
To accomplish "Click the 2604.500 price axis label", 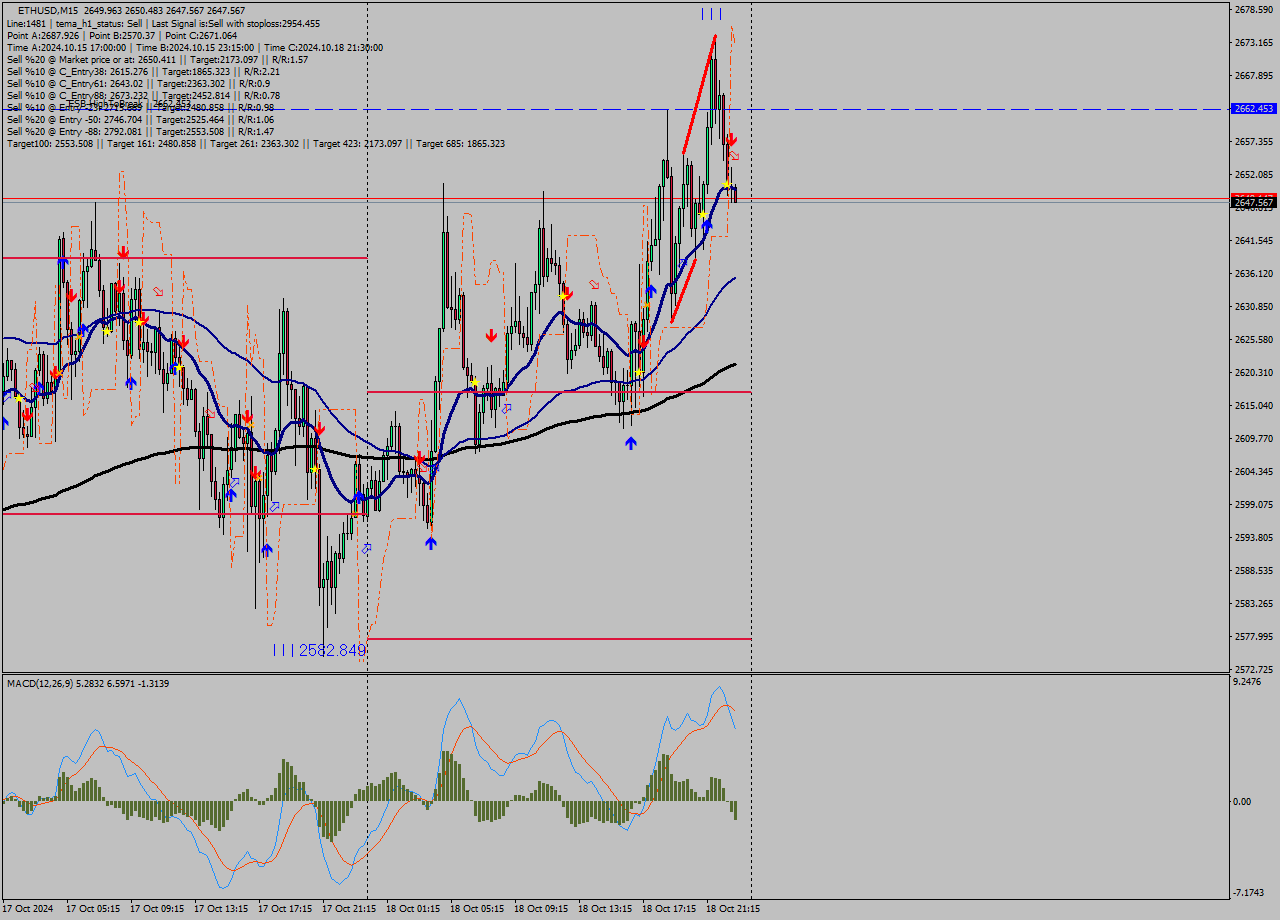I will [x=1254, y=472].
